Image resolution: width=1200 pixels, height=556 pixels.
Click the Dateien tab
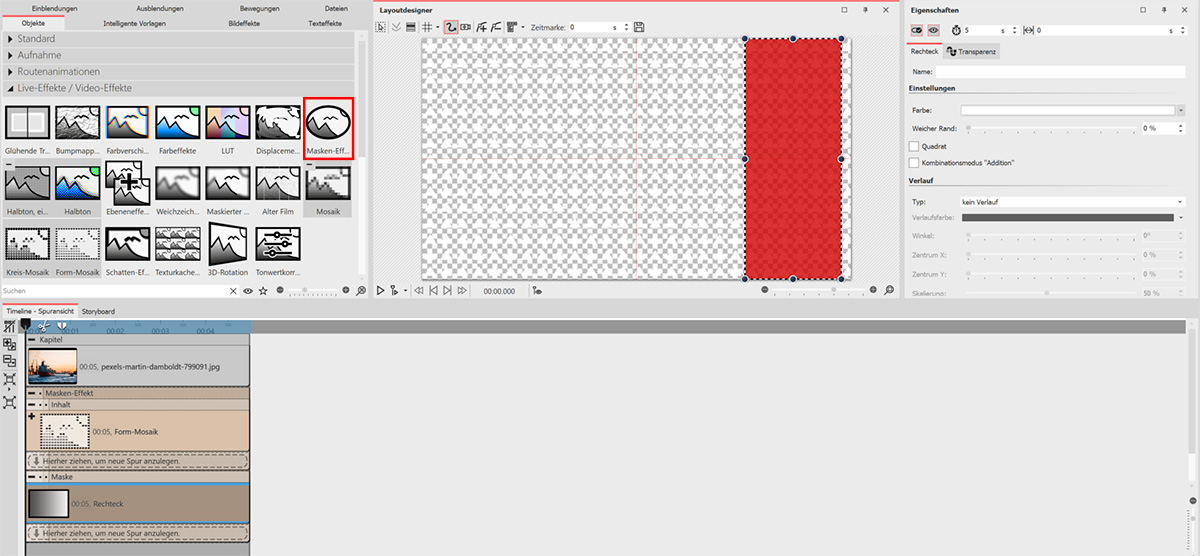pyautogui.click(x=336, y=8)
